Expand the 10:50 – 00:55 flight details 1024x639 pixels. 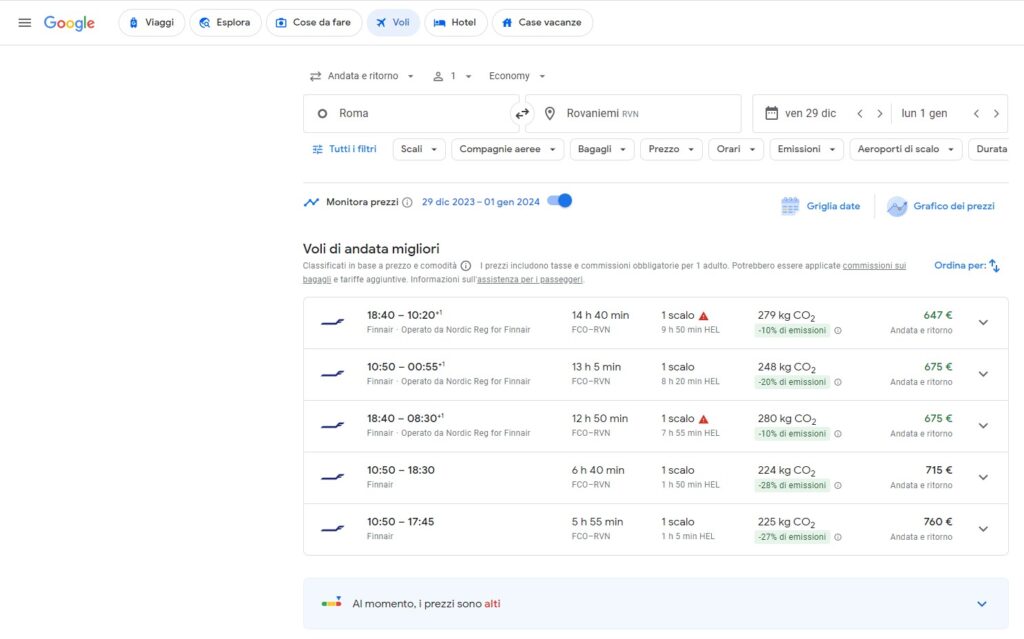(x=983, y=374)
